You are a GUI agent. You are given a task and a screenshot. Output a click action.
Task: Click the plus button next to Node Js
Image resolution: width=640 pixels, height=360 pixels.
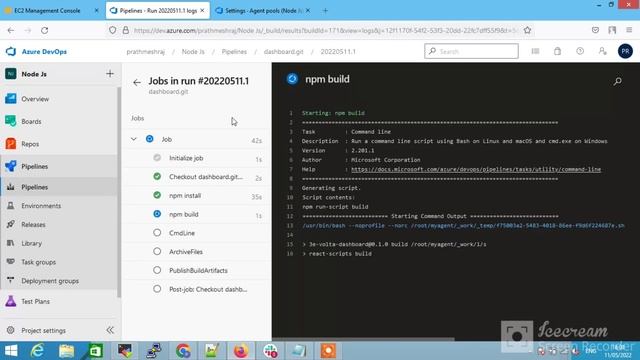110,73
